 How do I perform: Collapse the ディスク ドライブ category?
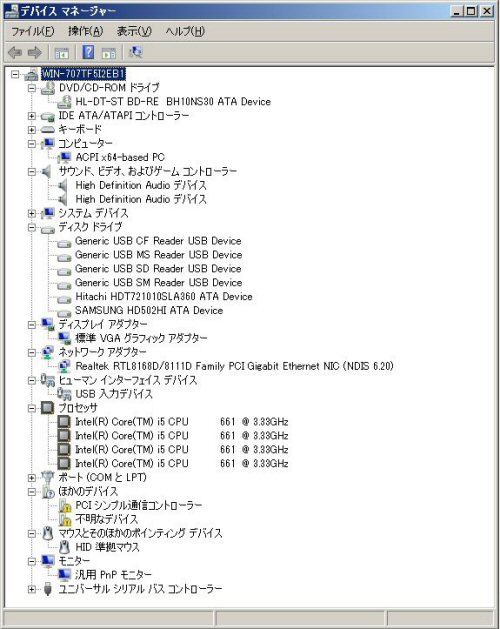point(32,227)
